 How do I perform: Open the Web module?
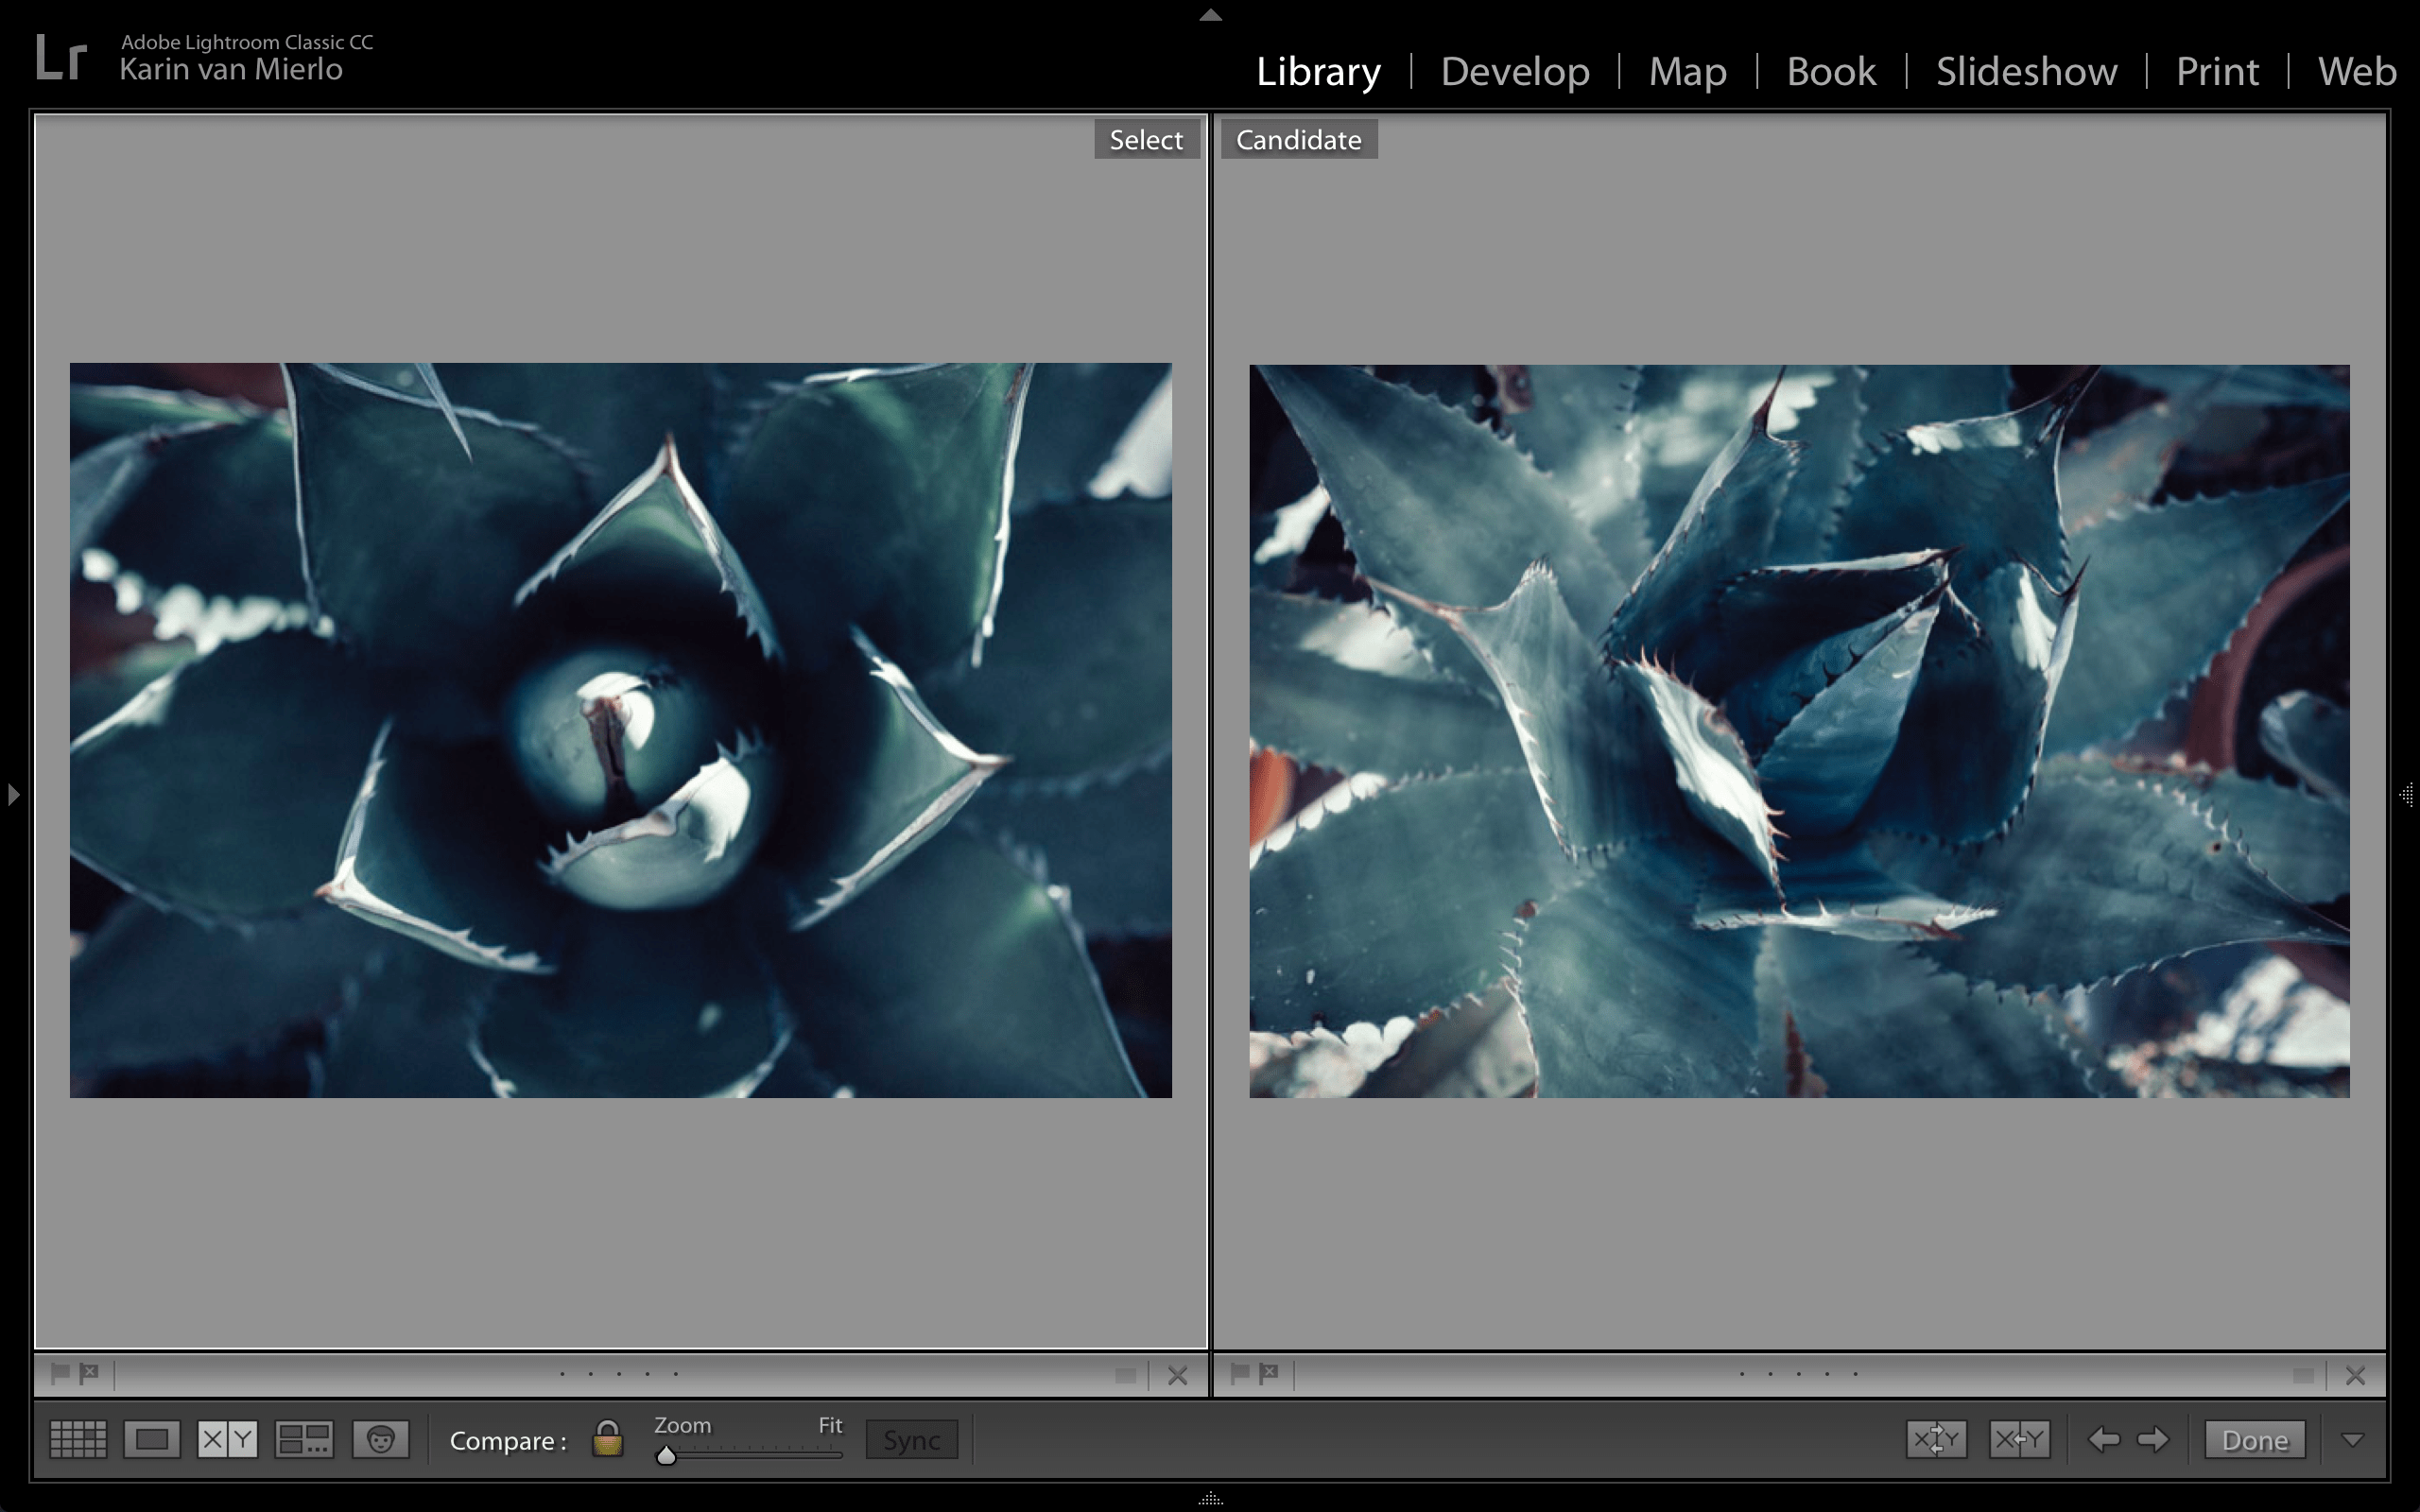tap(2357, 72)
